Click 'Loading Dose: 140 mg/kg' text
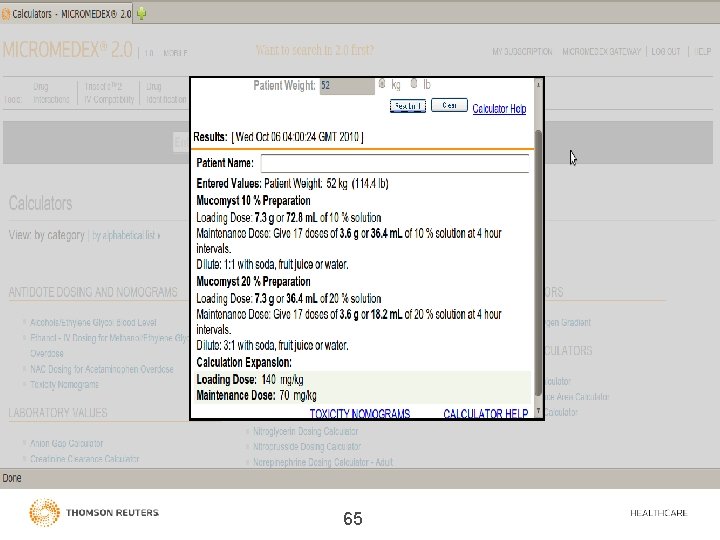Image resolution: width=720 pixels, height=540 pixels. [x=250, y=380]
